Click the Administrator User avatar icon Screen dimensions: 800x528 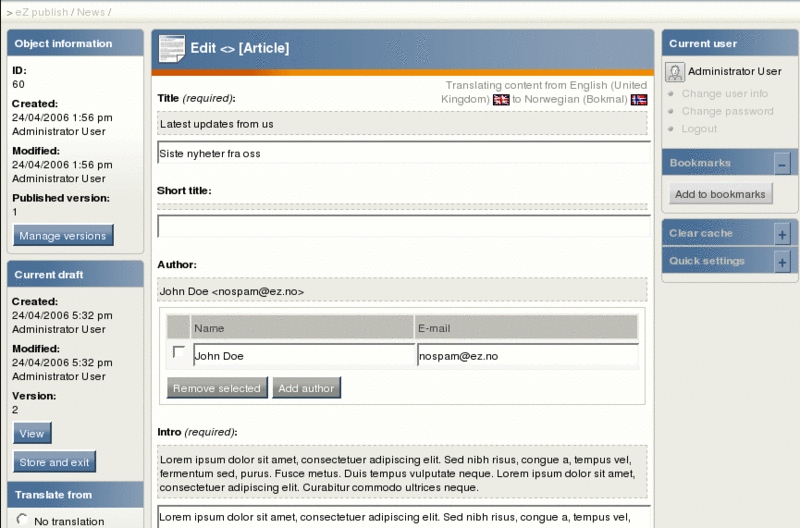674,72
